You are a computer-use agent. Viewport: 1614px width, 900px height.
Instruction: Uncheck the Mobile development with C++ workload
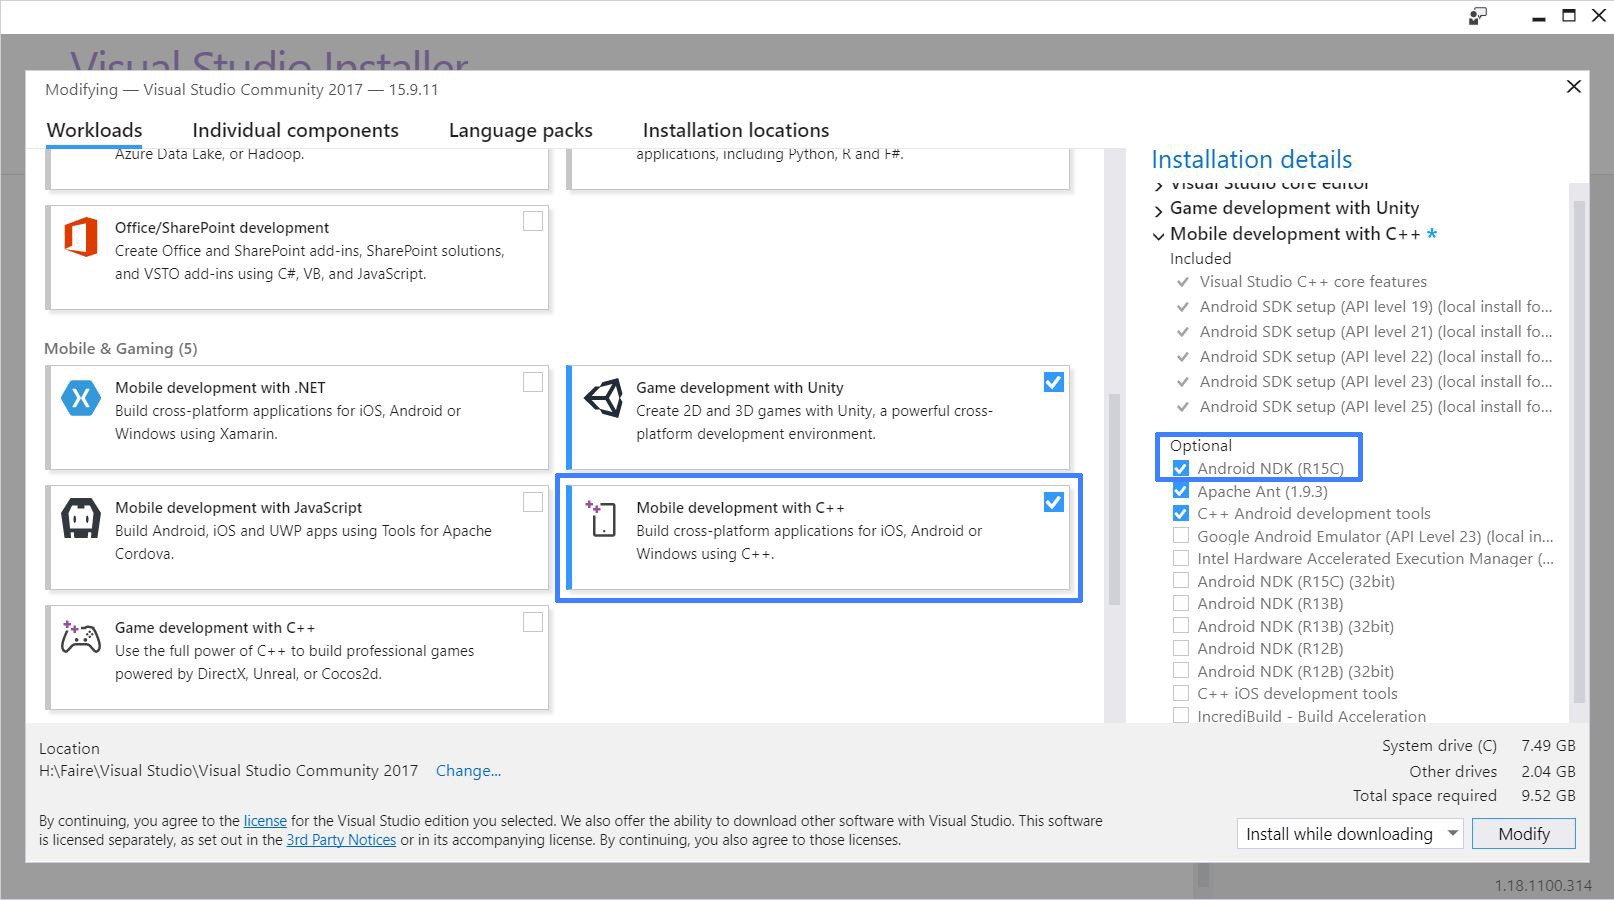[1053, 502]
